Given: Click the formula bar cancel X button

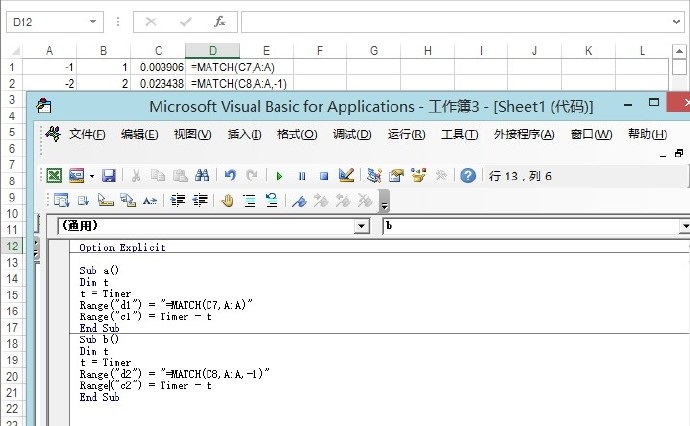Looking at the screenshot, I should click(x=151, y=22).
